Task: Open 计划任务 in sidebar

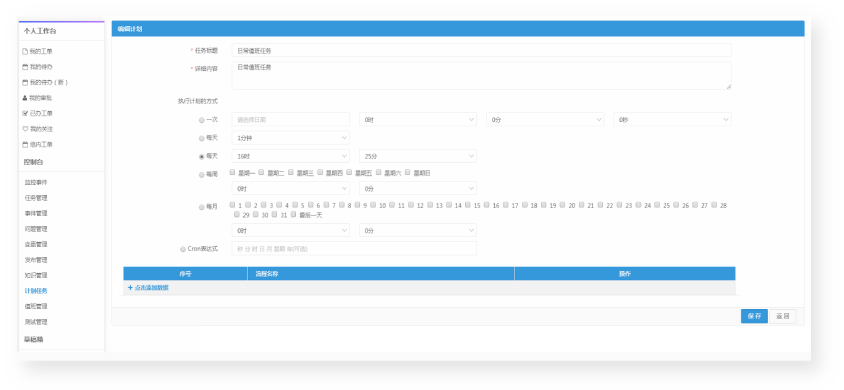Action: 36,291
